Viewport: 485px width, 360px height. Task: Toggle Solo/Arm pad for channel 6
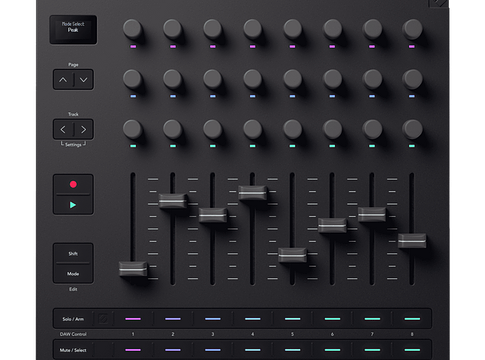point(332,319)
